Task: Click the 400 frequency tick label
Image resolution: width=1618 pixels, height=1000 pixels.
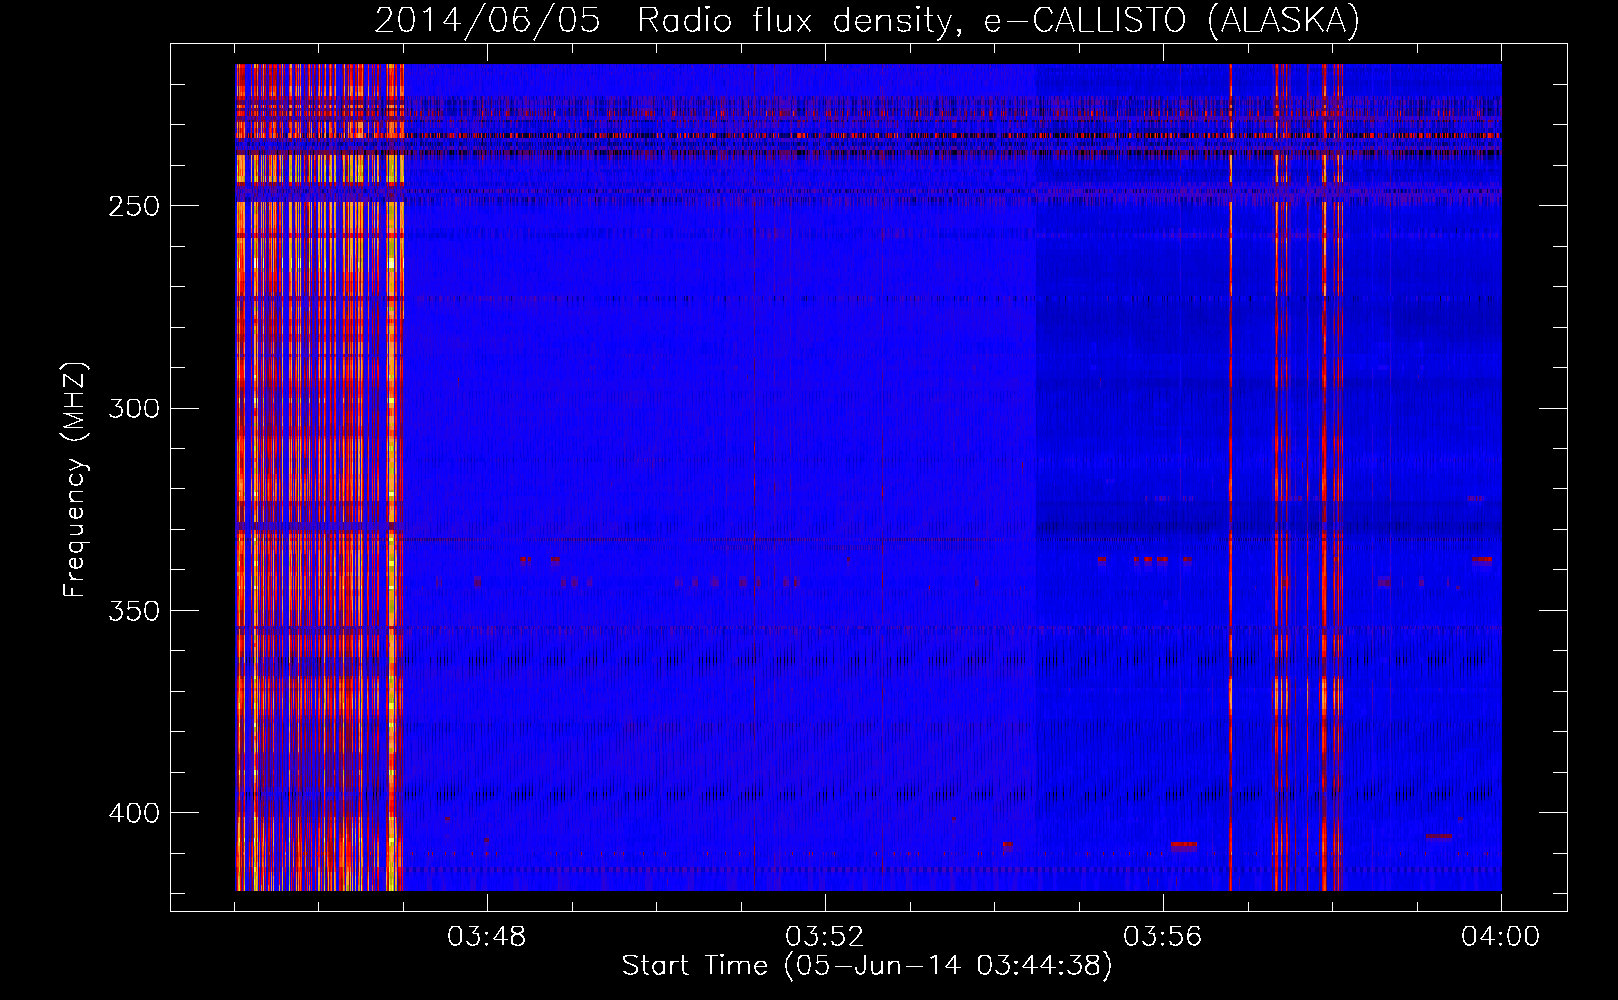Action: pos(133,813)
